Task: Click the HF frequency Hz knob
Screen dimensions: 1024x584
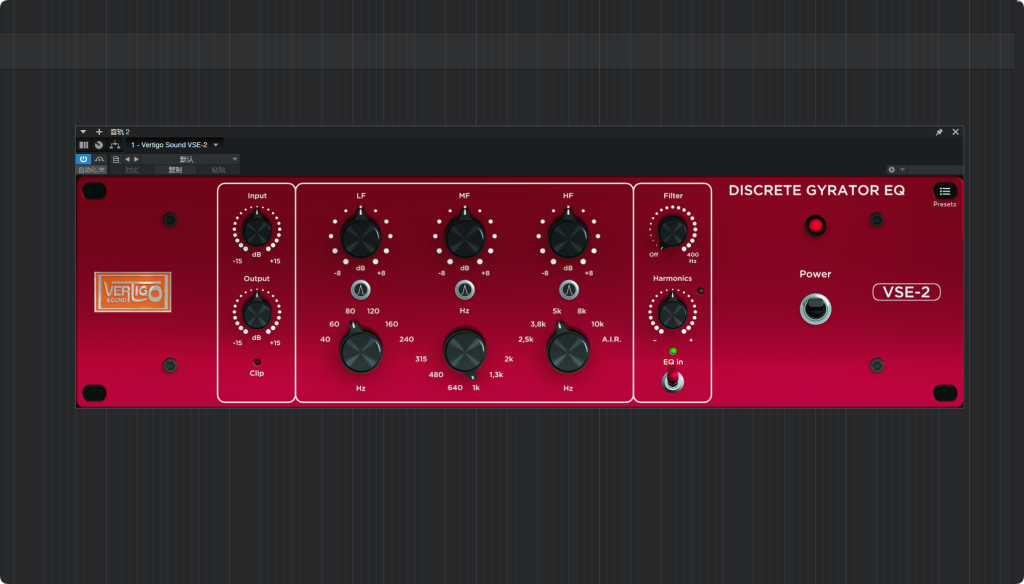Action: point(568,350)
